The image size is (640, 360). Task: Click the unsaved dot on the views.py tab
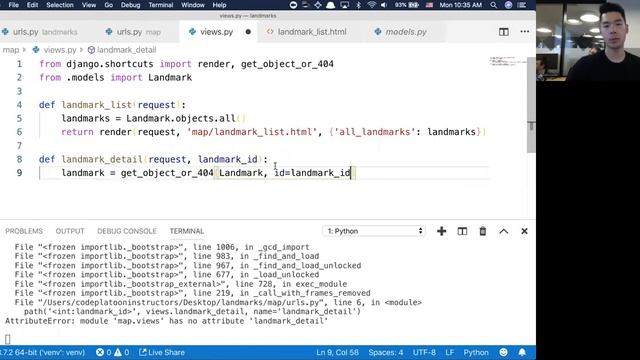tap(248, 32)
